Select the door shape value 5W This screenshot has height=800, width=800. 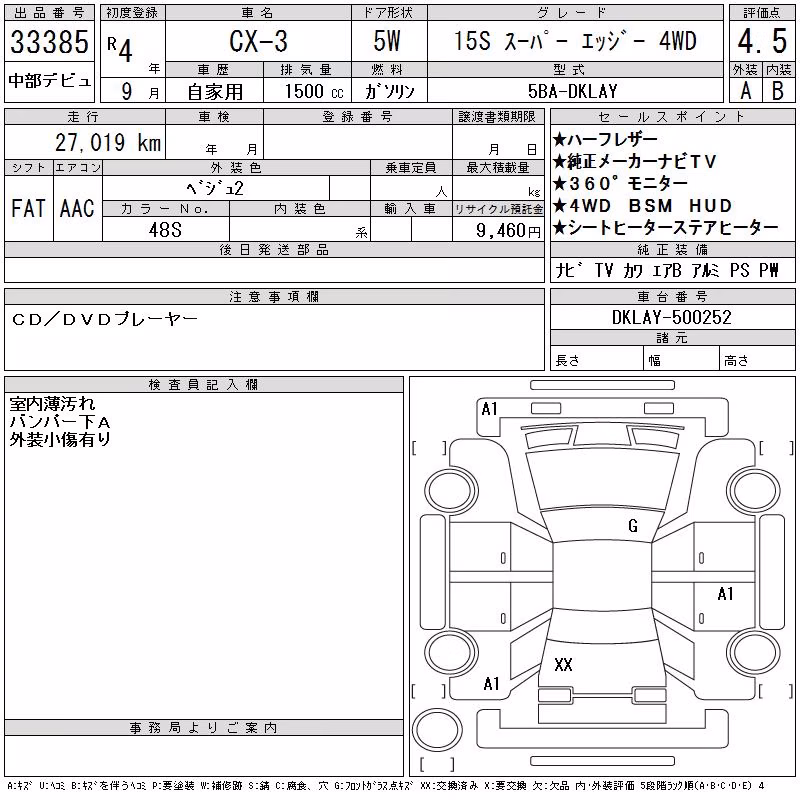(x=387, y=41)
